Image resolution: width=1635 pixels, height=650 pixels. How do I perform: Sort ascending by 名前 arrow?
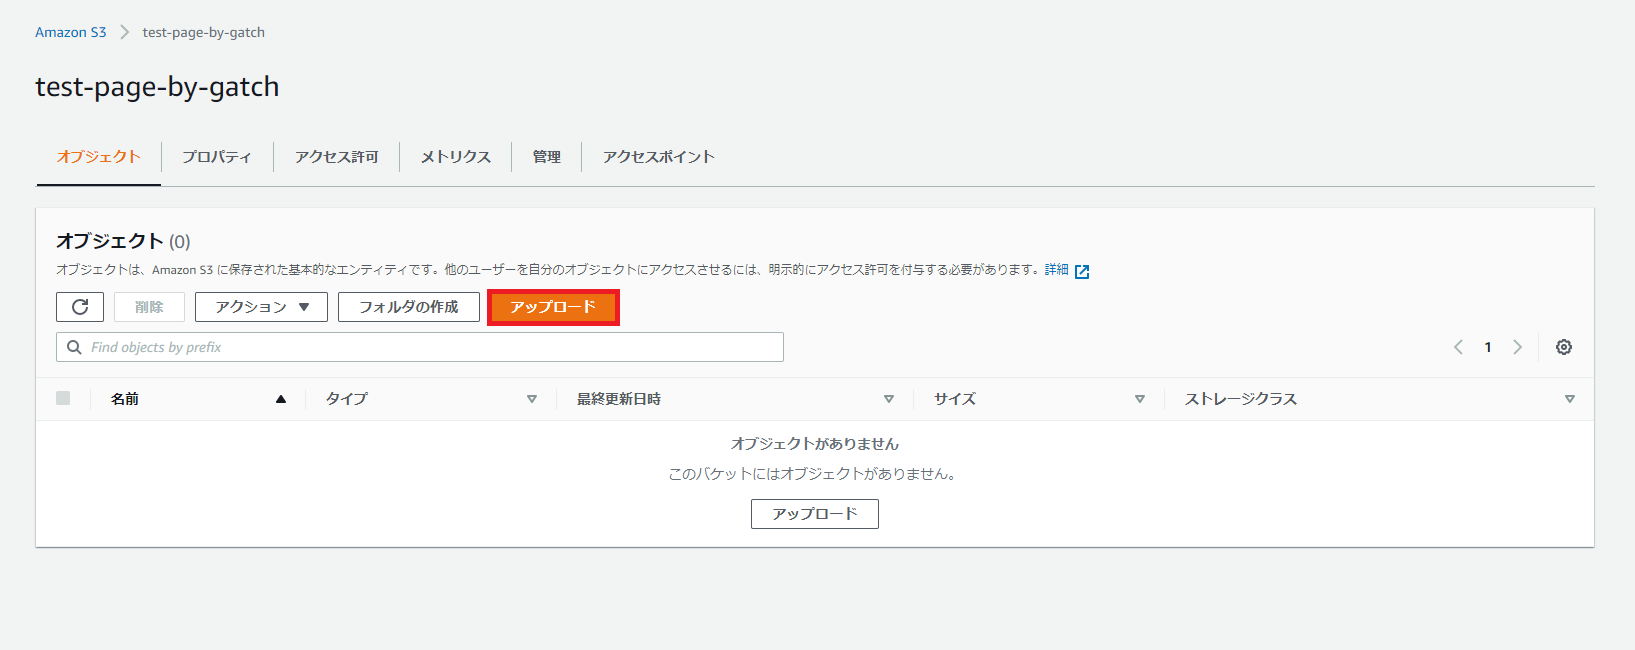(281, 399)
